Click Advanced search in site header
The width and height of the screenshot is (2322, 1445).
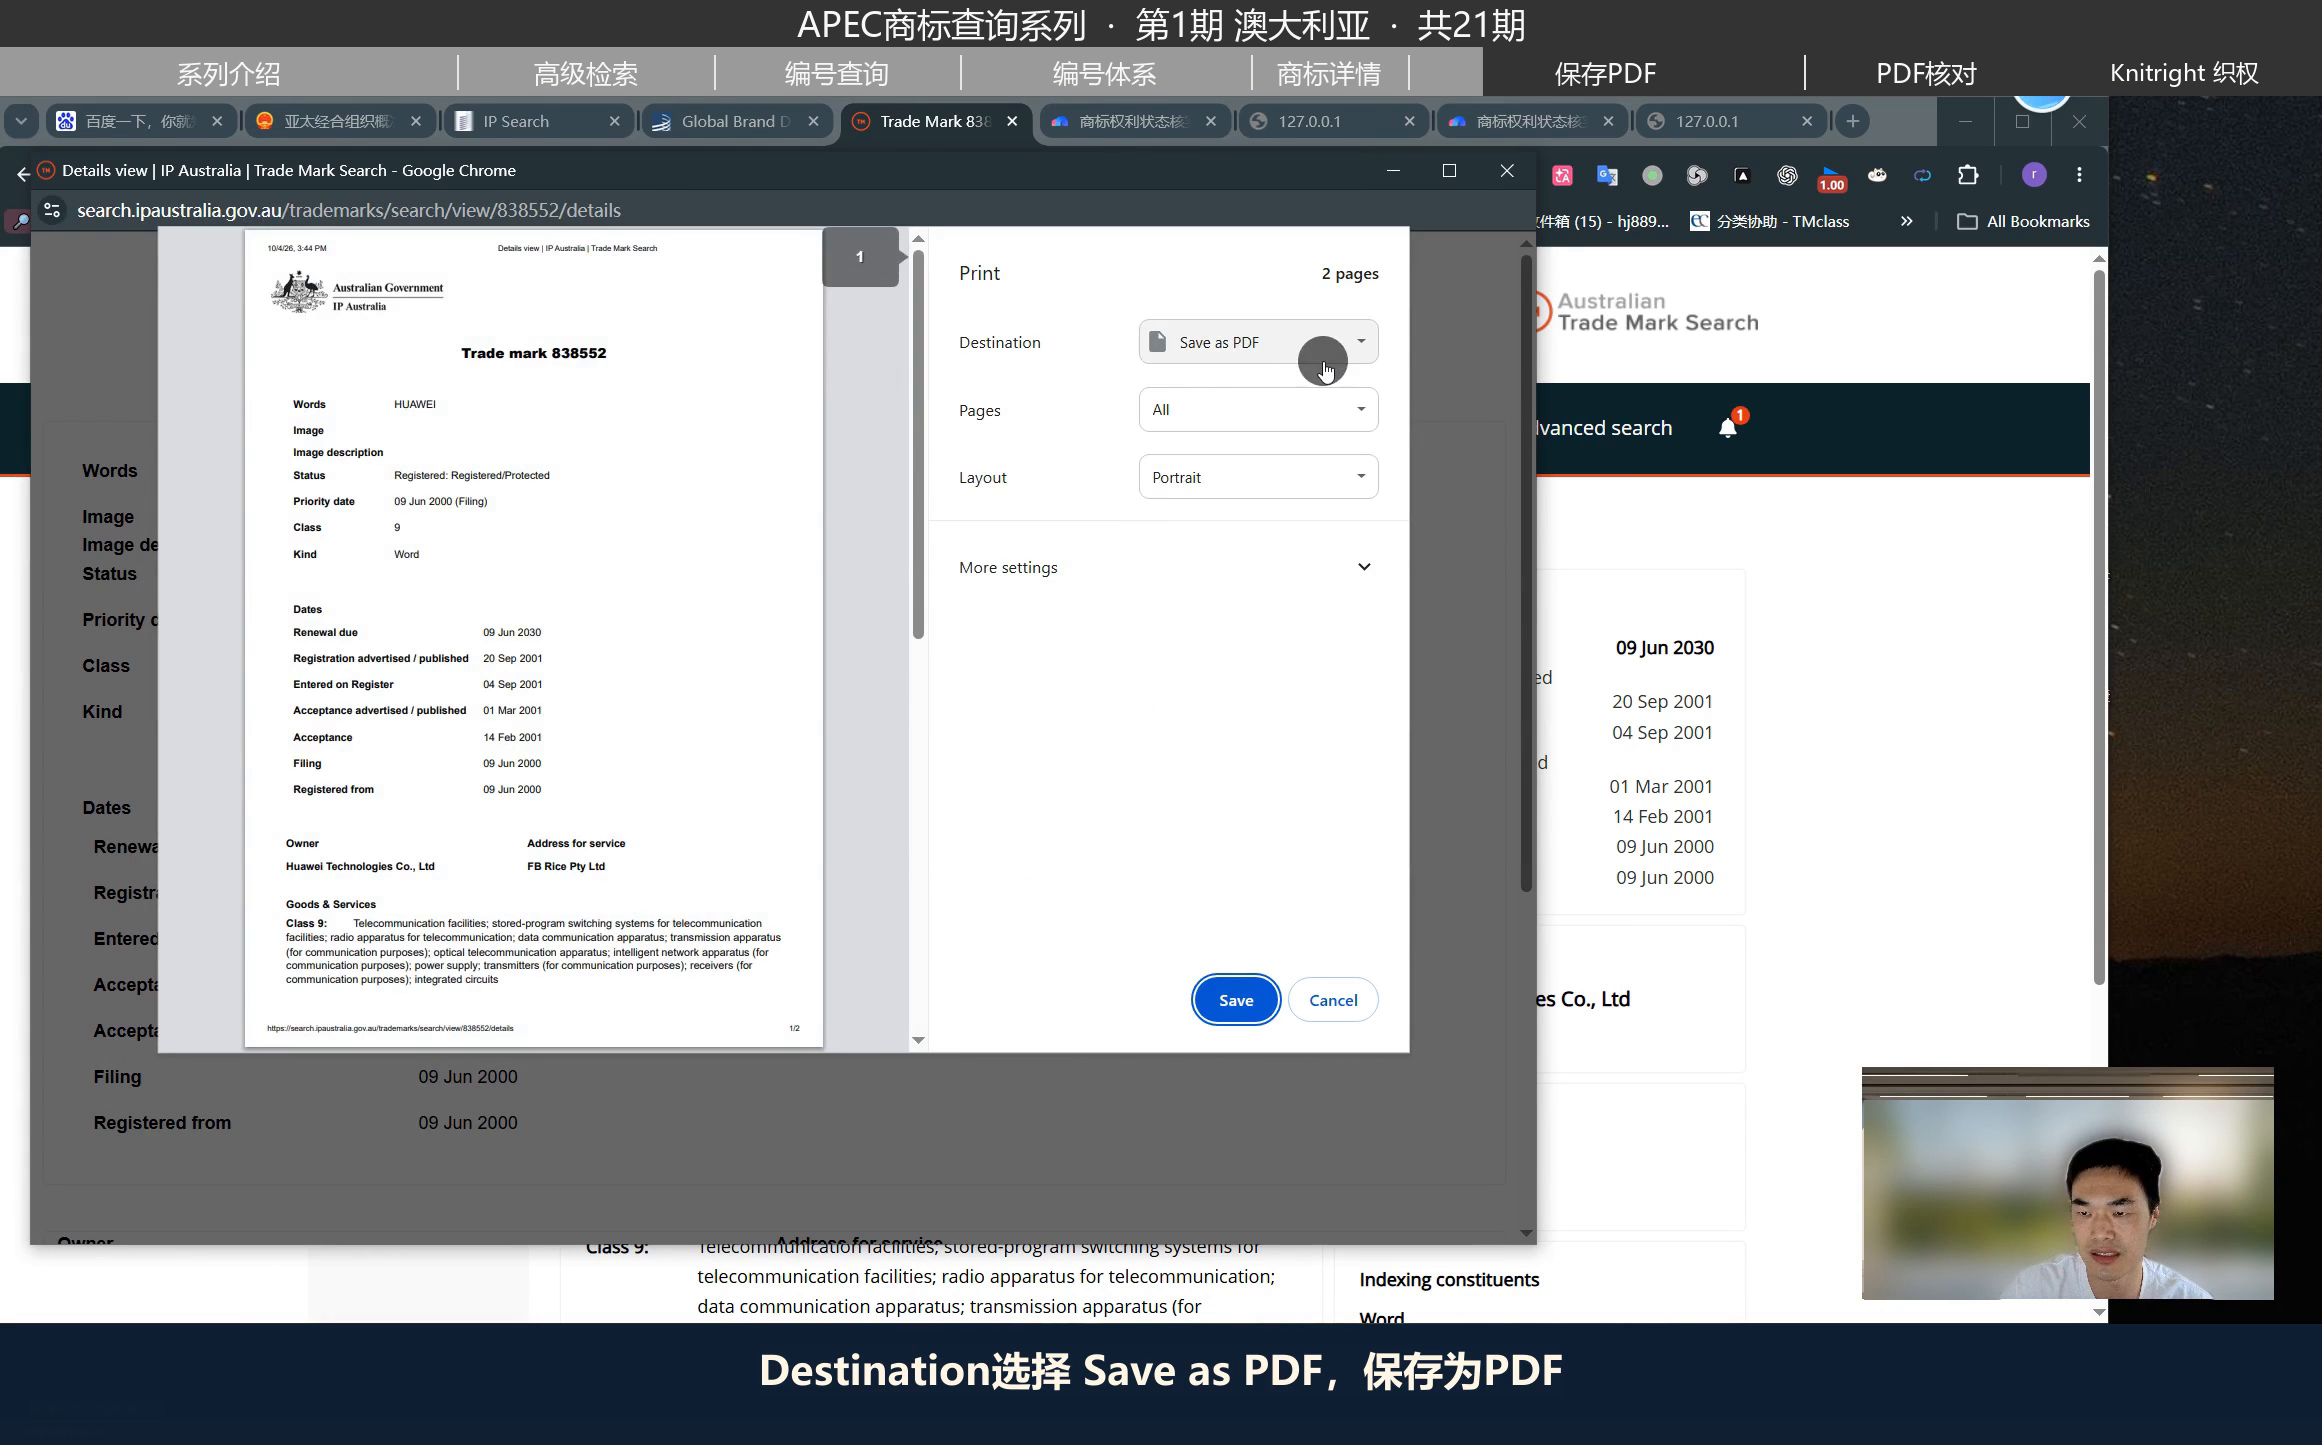point(1604,428)
